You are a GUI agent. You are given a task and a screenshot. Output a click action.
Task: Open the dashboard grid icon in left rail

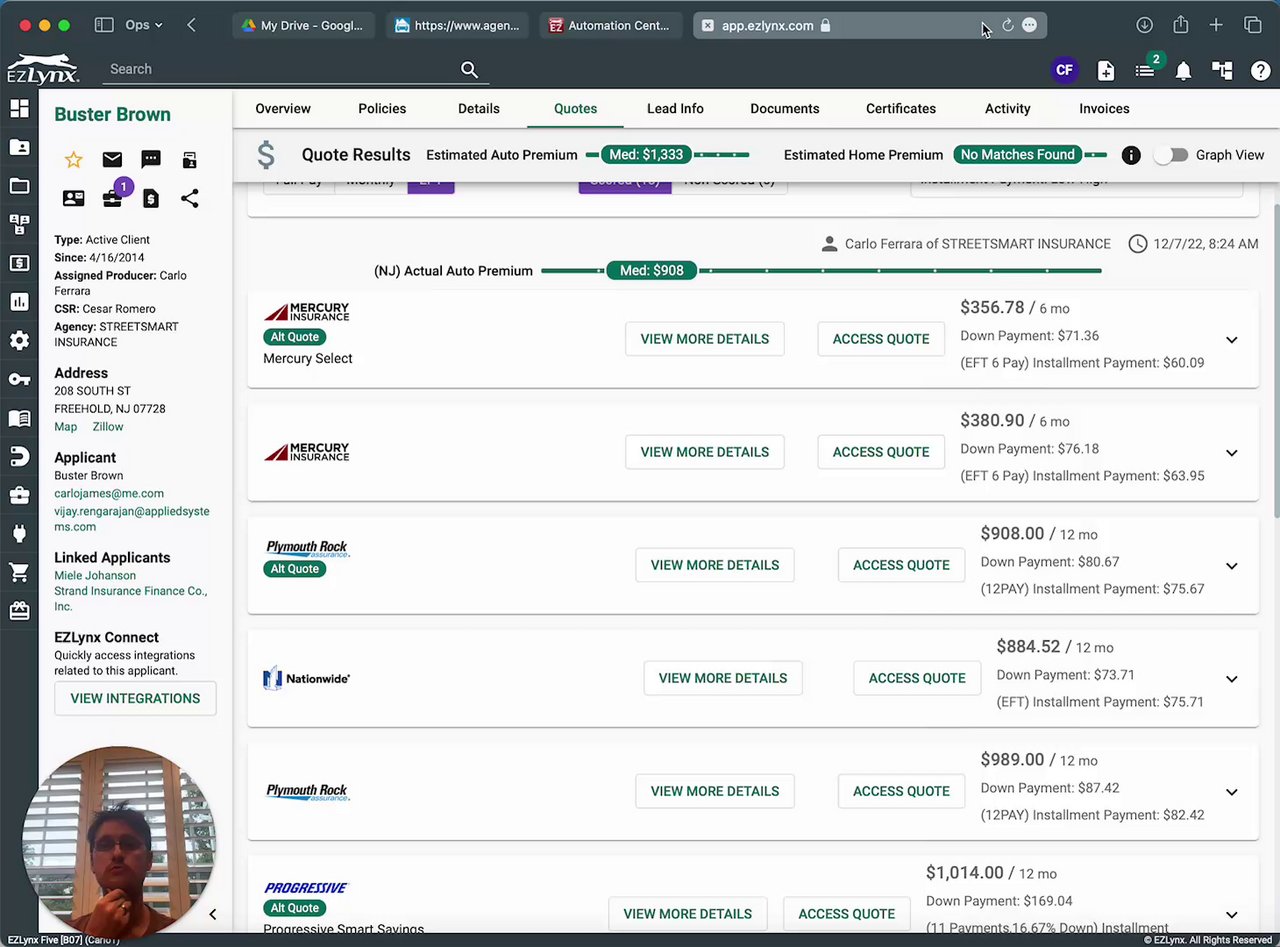(19, 109)
